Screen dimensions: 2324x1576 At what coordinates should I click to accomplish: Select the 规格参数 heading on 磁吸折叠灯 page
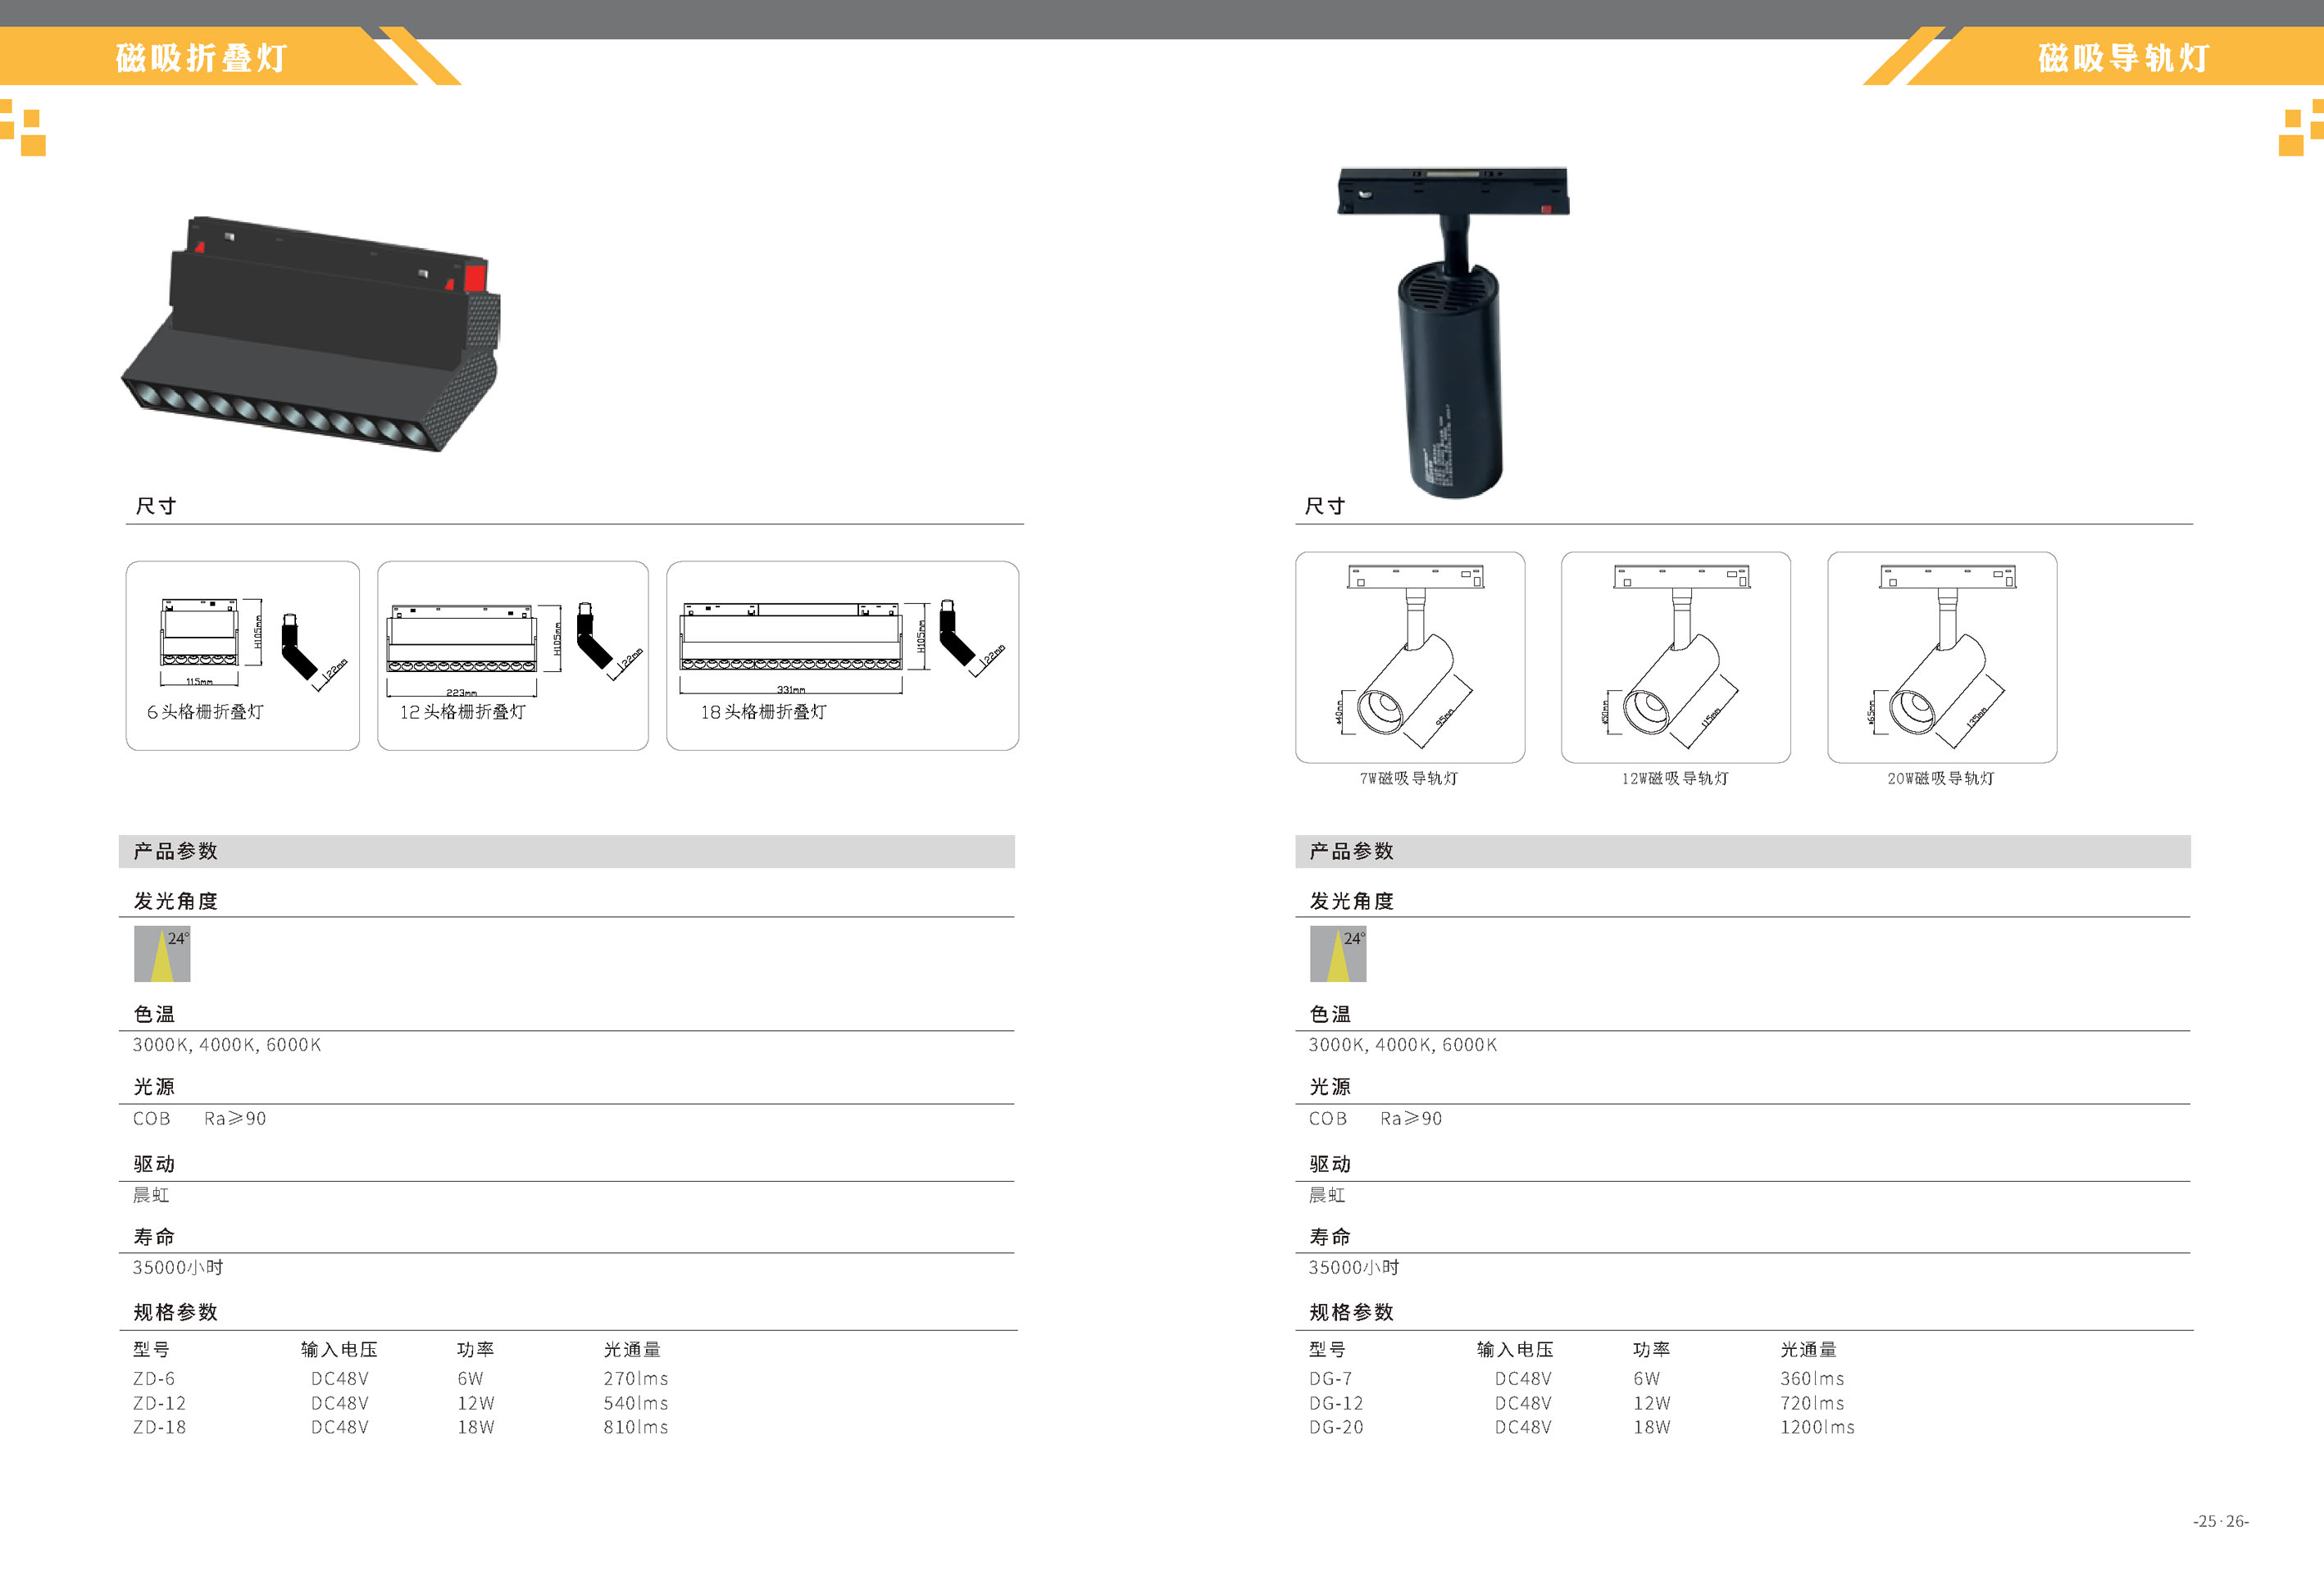tap(175, 1312)
